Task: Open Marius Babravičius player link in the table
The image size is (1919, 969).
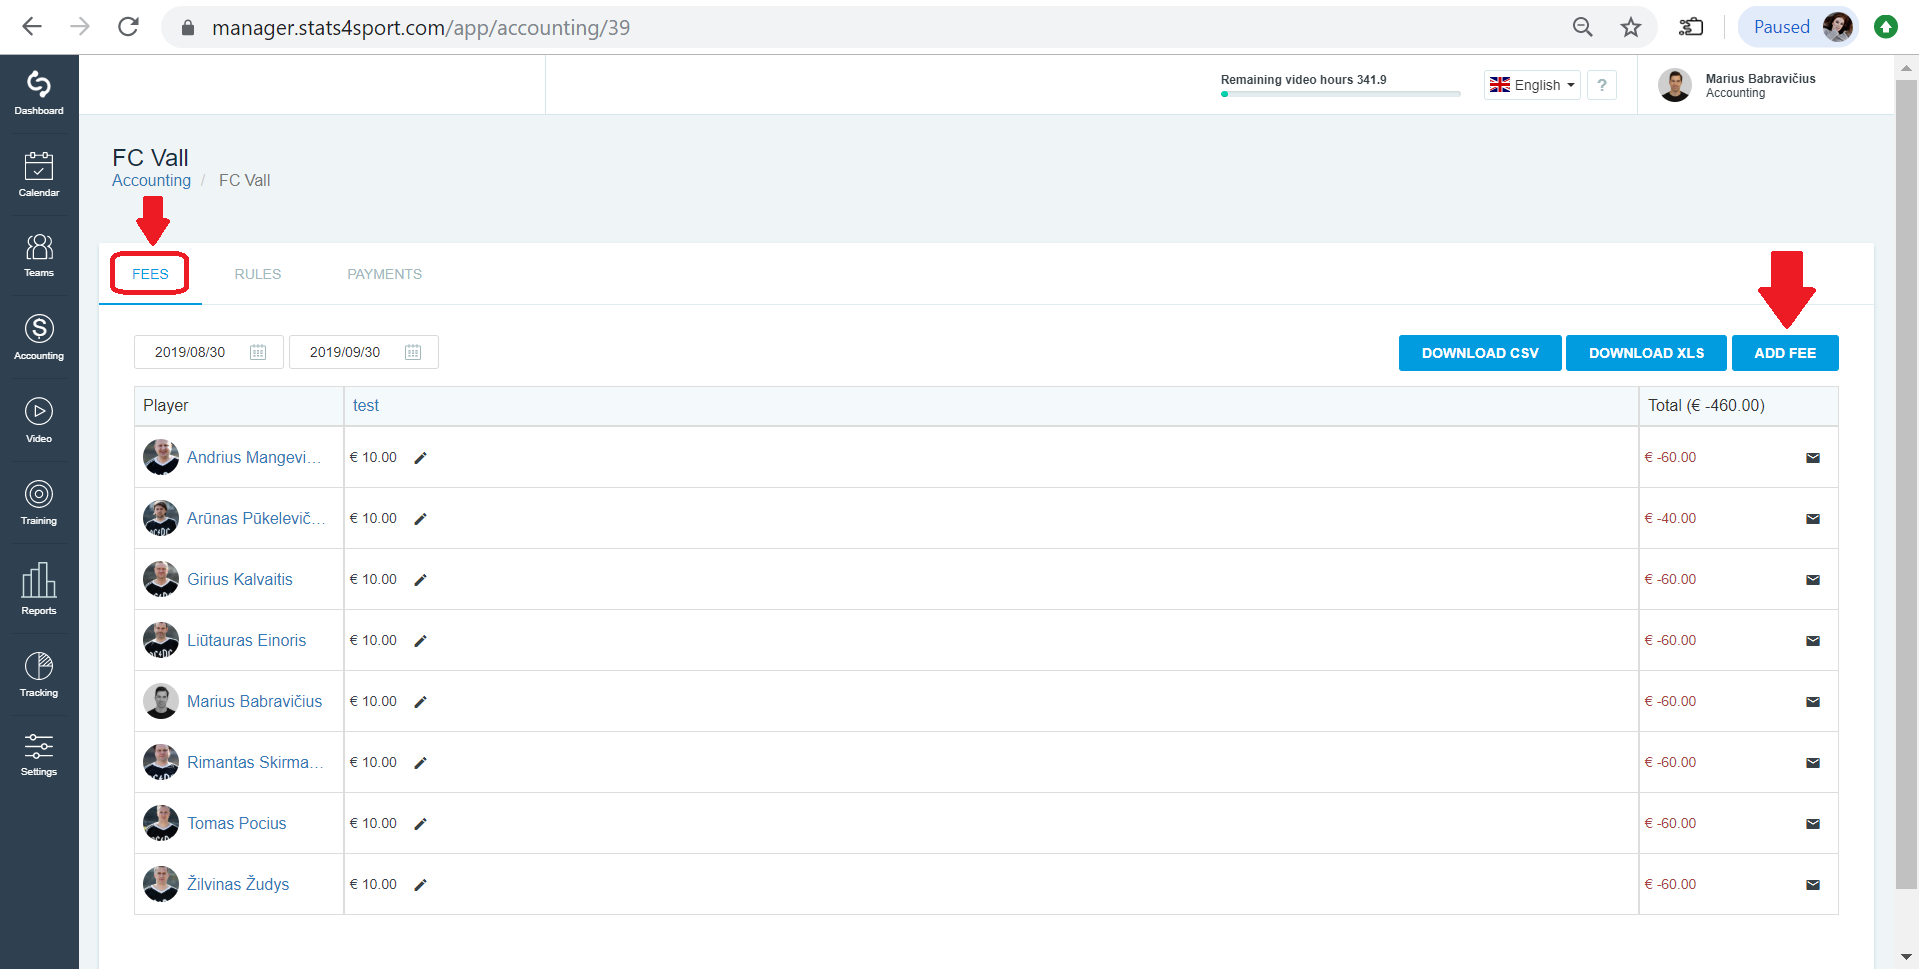Action: [x=255, y=702]
